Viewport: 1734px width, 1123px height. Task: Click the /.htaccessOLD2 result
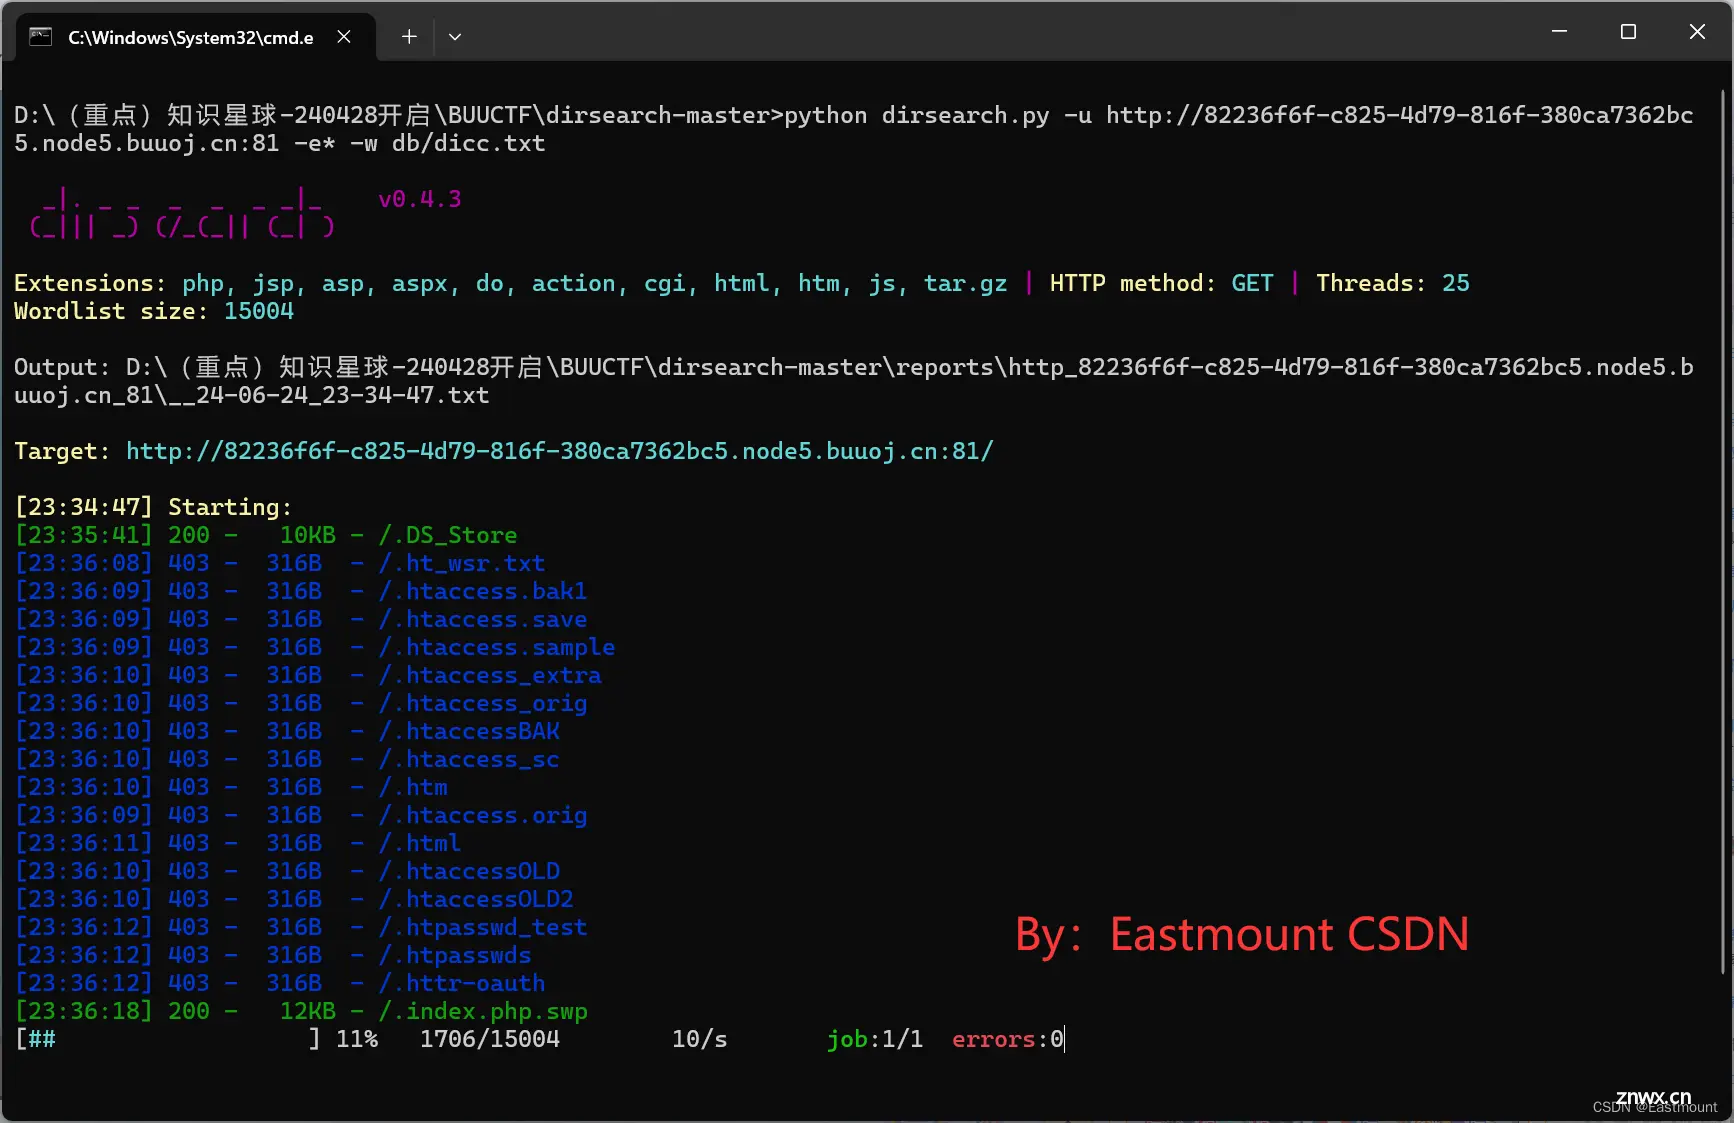(294, 899)
